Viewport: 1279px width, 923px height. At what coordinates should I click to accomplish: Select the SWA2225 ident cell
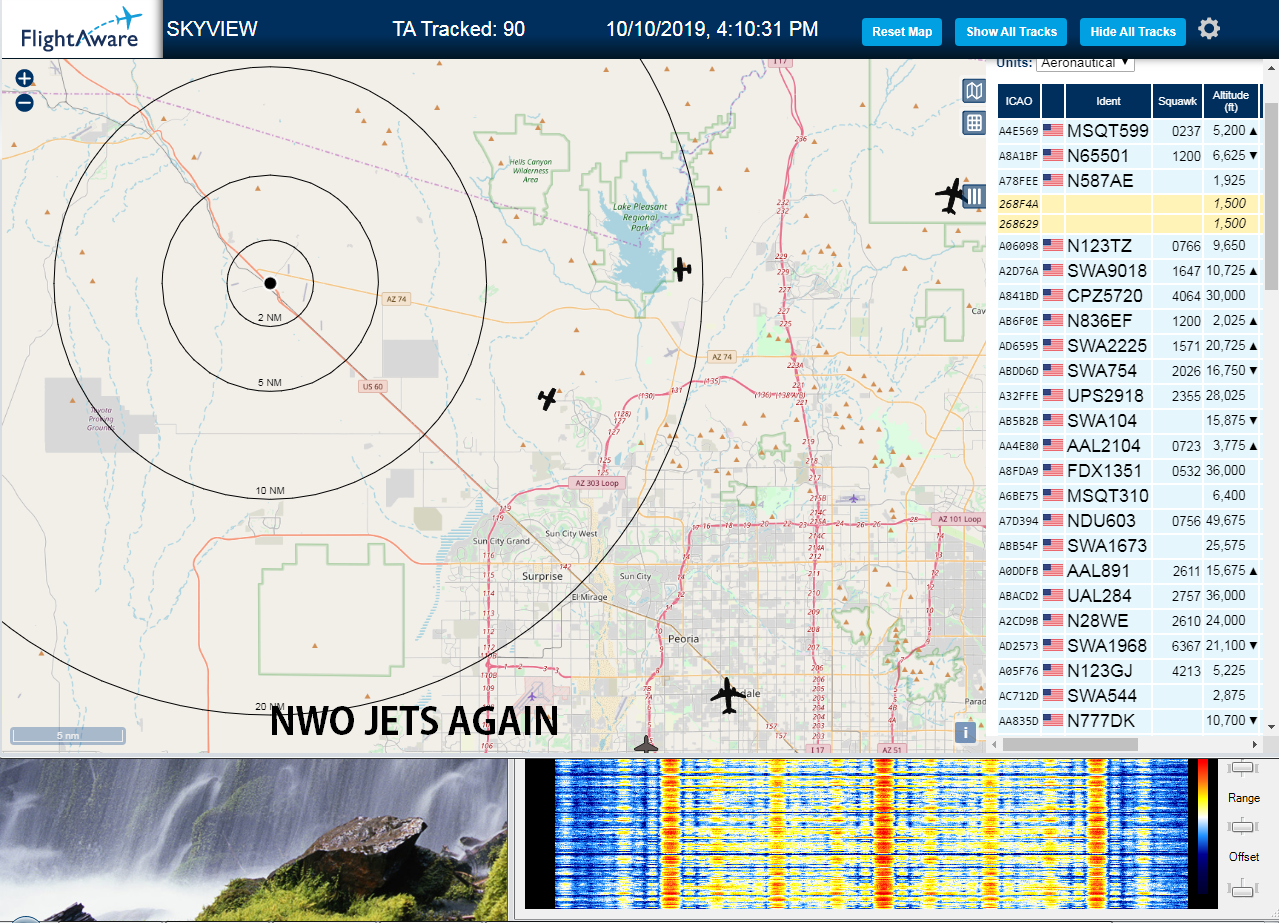click(1108, 345)
